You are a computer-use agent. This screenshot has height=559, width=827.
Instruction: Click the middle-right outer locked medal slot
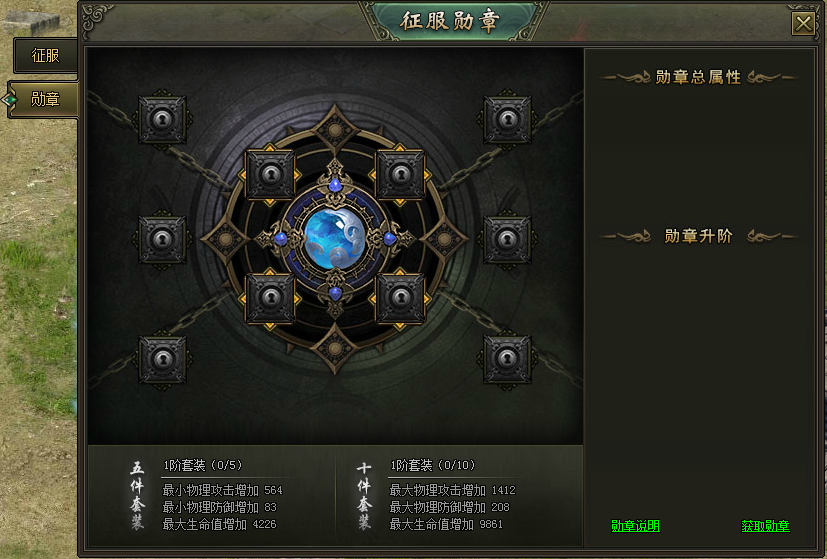pos(507,239)
